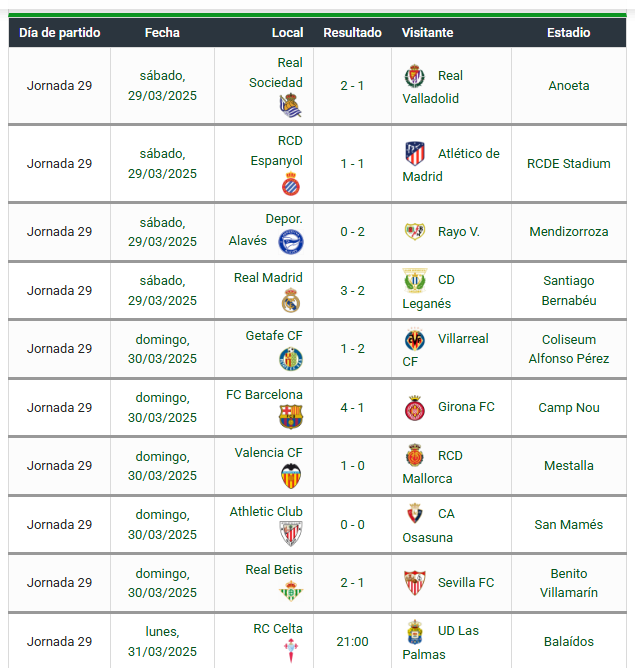Click the Estadio column header
Screen dimensions: 635x668
[569, 32]
